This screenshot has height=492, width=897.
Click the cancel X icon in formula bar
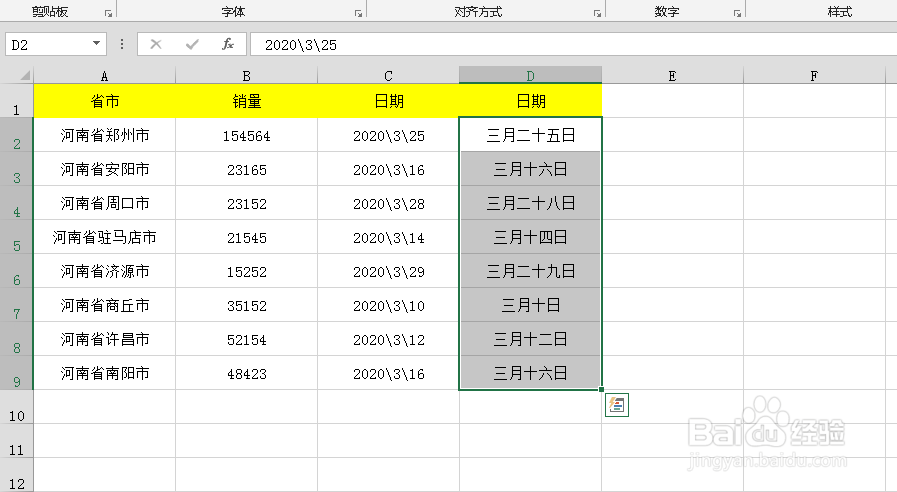tap(156, 45)
